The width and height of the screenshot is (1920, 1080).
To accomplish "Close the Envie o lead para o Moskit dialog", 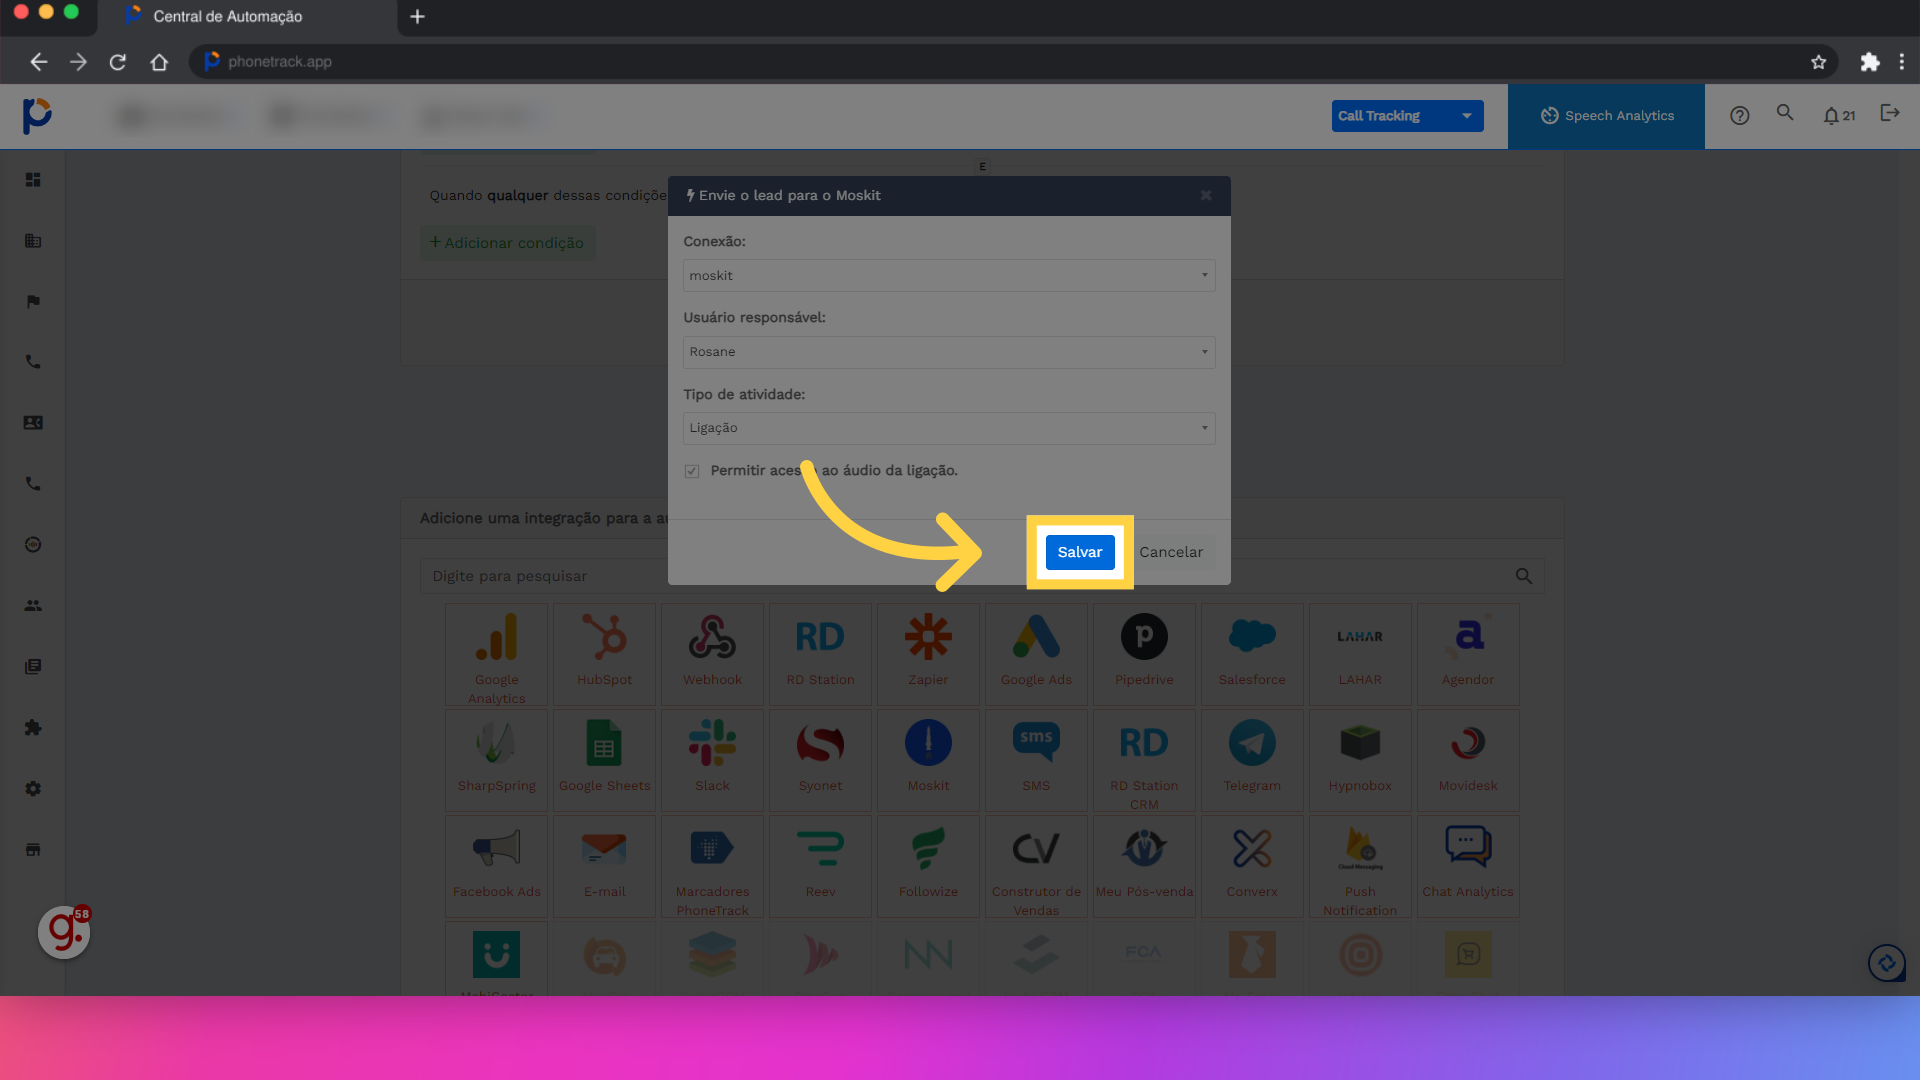I will (x=1206, y=195).
